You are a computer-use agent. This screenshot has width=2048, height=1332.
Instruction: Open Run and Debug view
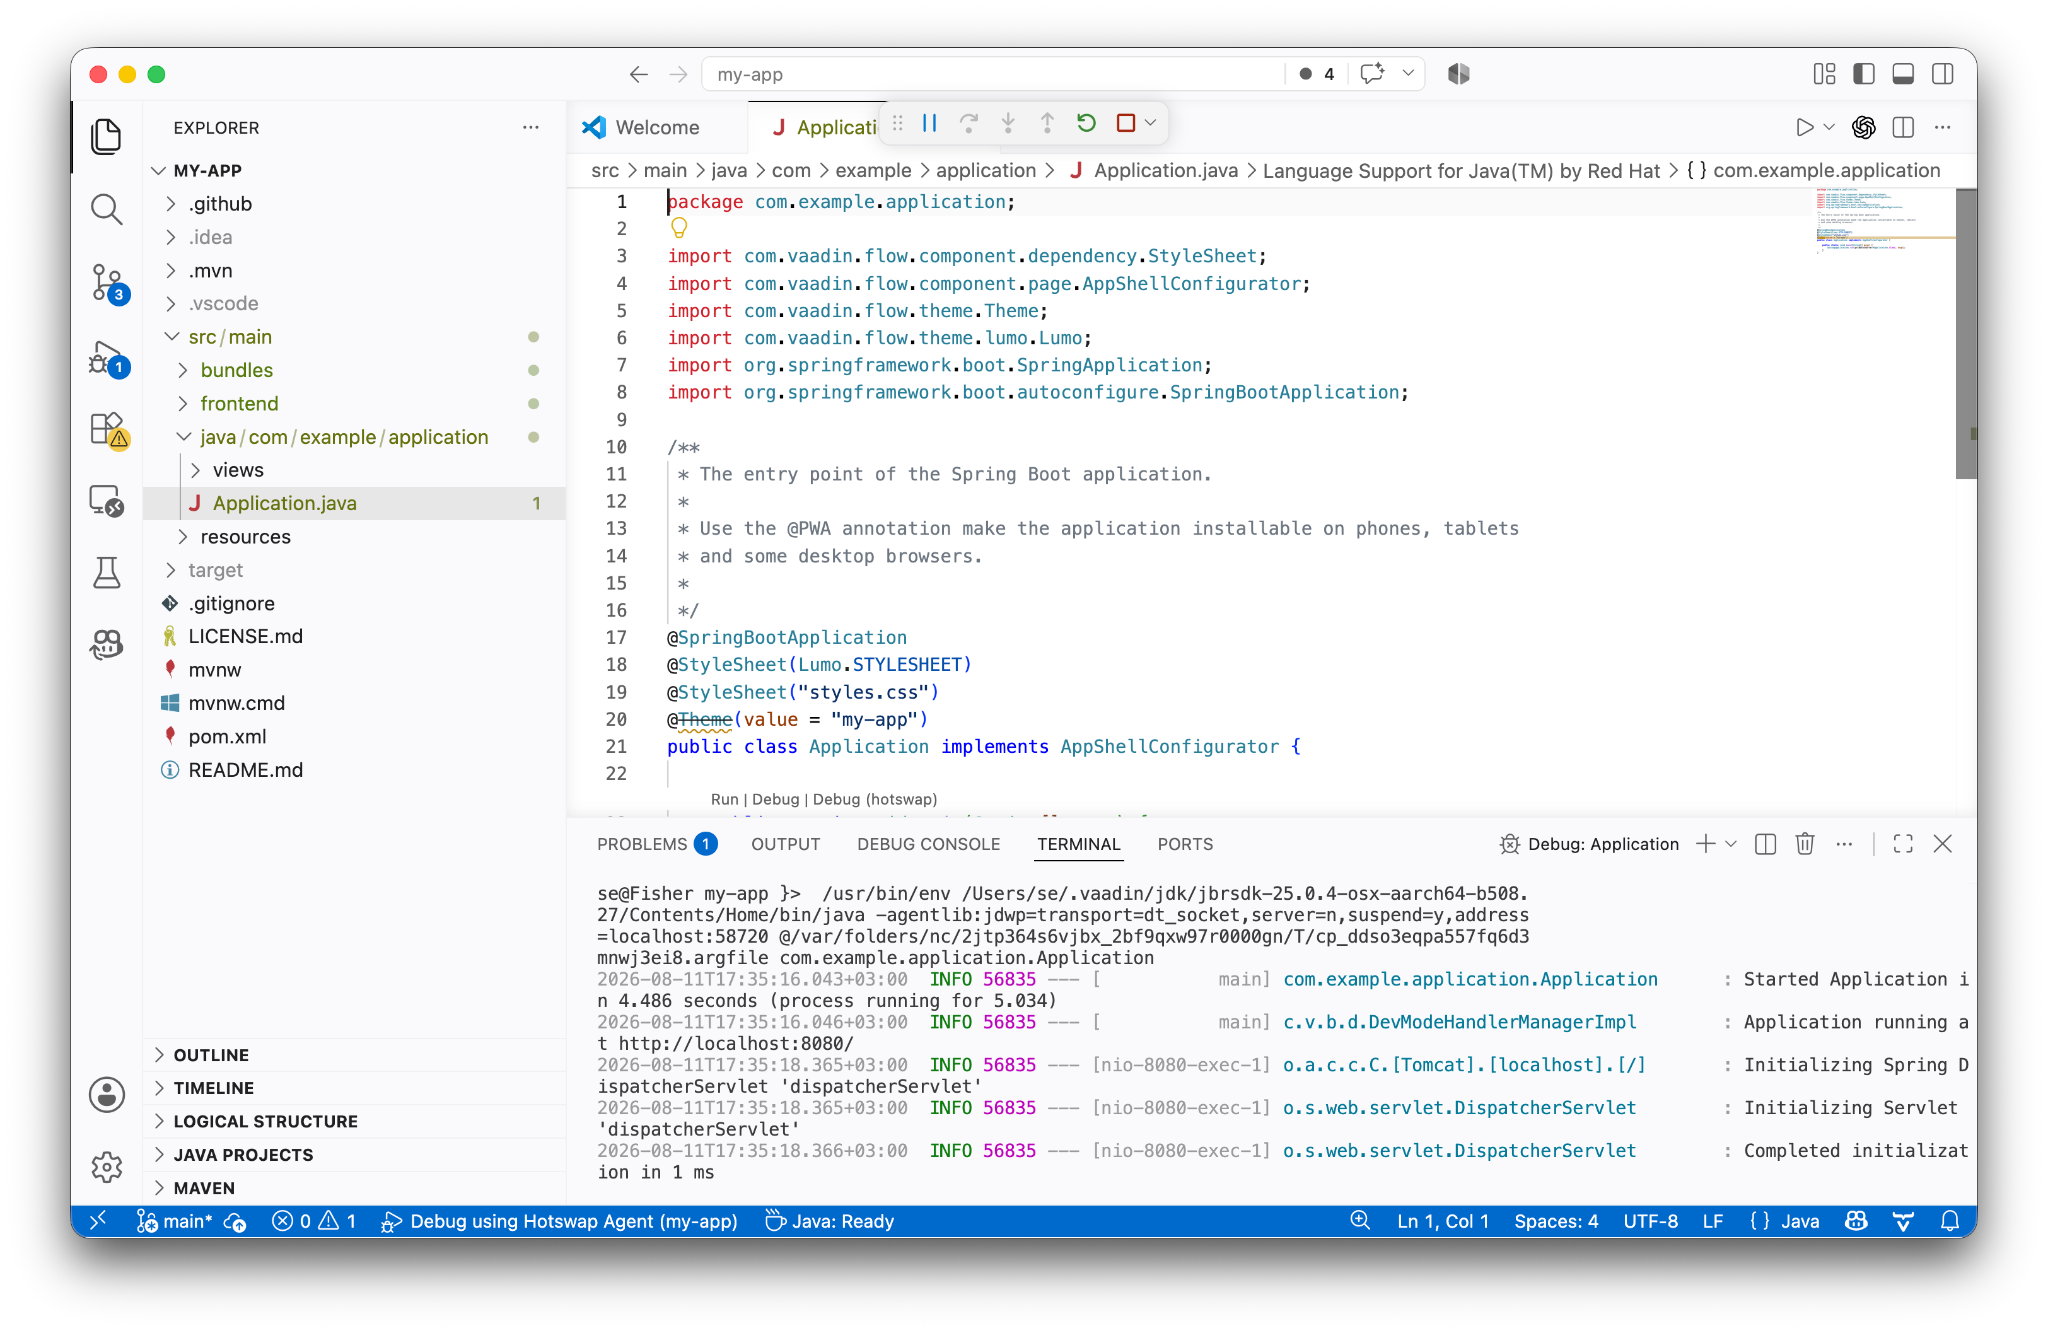click(106, 358)
